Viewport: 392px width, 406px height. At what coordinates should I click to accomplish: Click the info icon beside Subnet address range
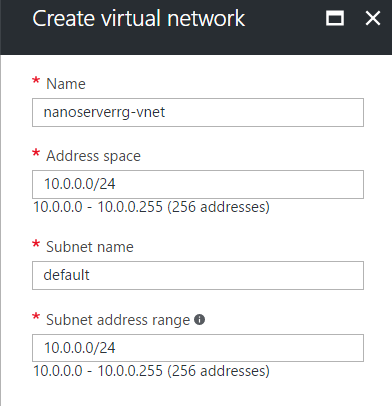199,320
